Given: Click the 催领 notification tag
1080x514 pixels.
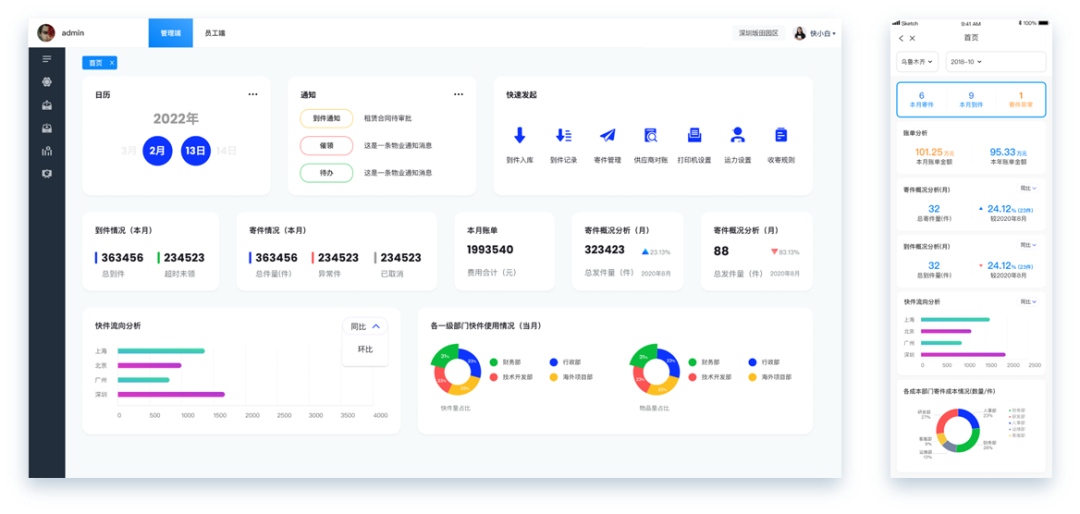Looking at the screenshot, I should click(326, 145).
